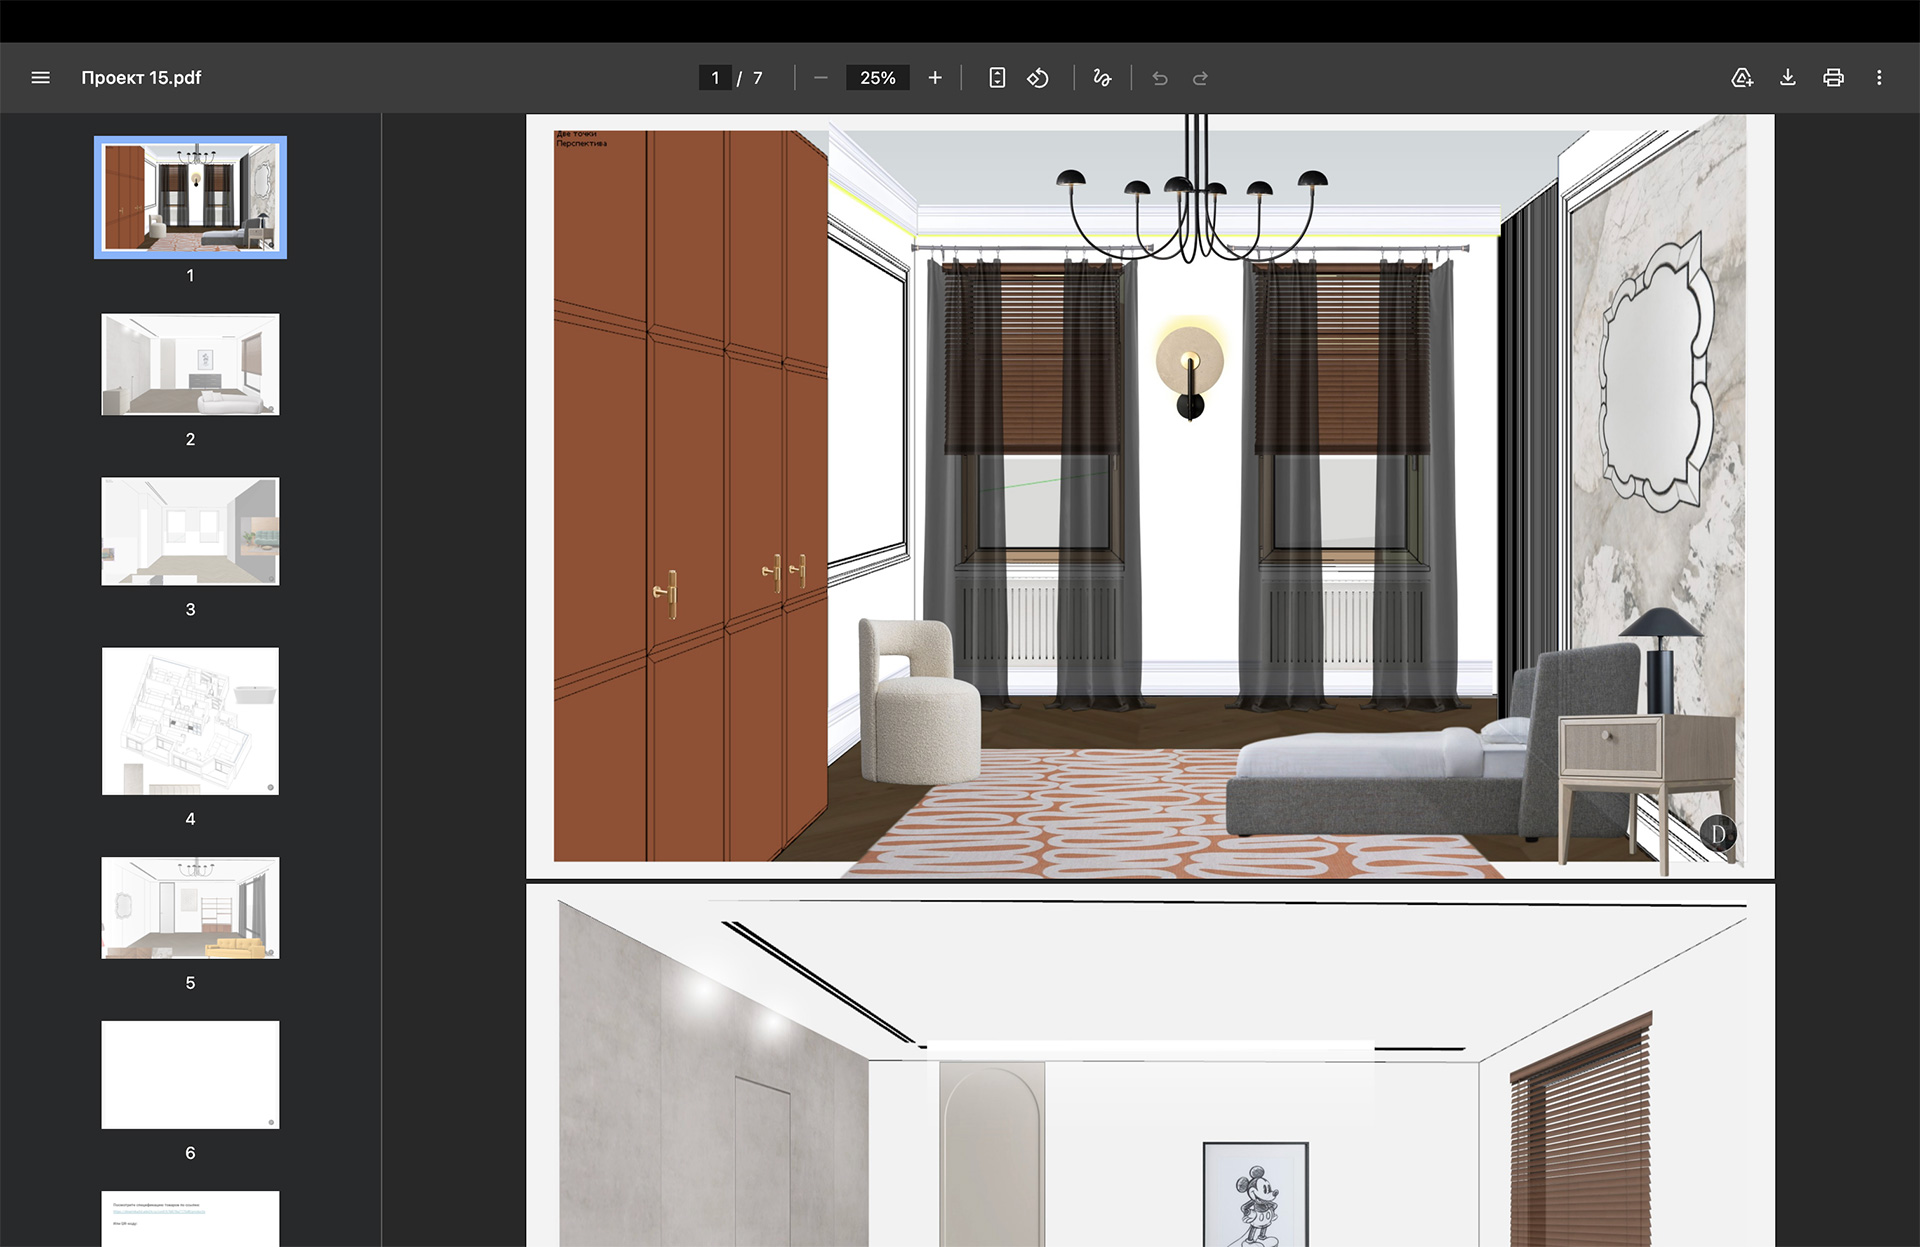Download the Проект 15.pdf file
The width and height of the screenshot is (1920, 1247).
(1788, 78)
